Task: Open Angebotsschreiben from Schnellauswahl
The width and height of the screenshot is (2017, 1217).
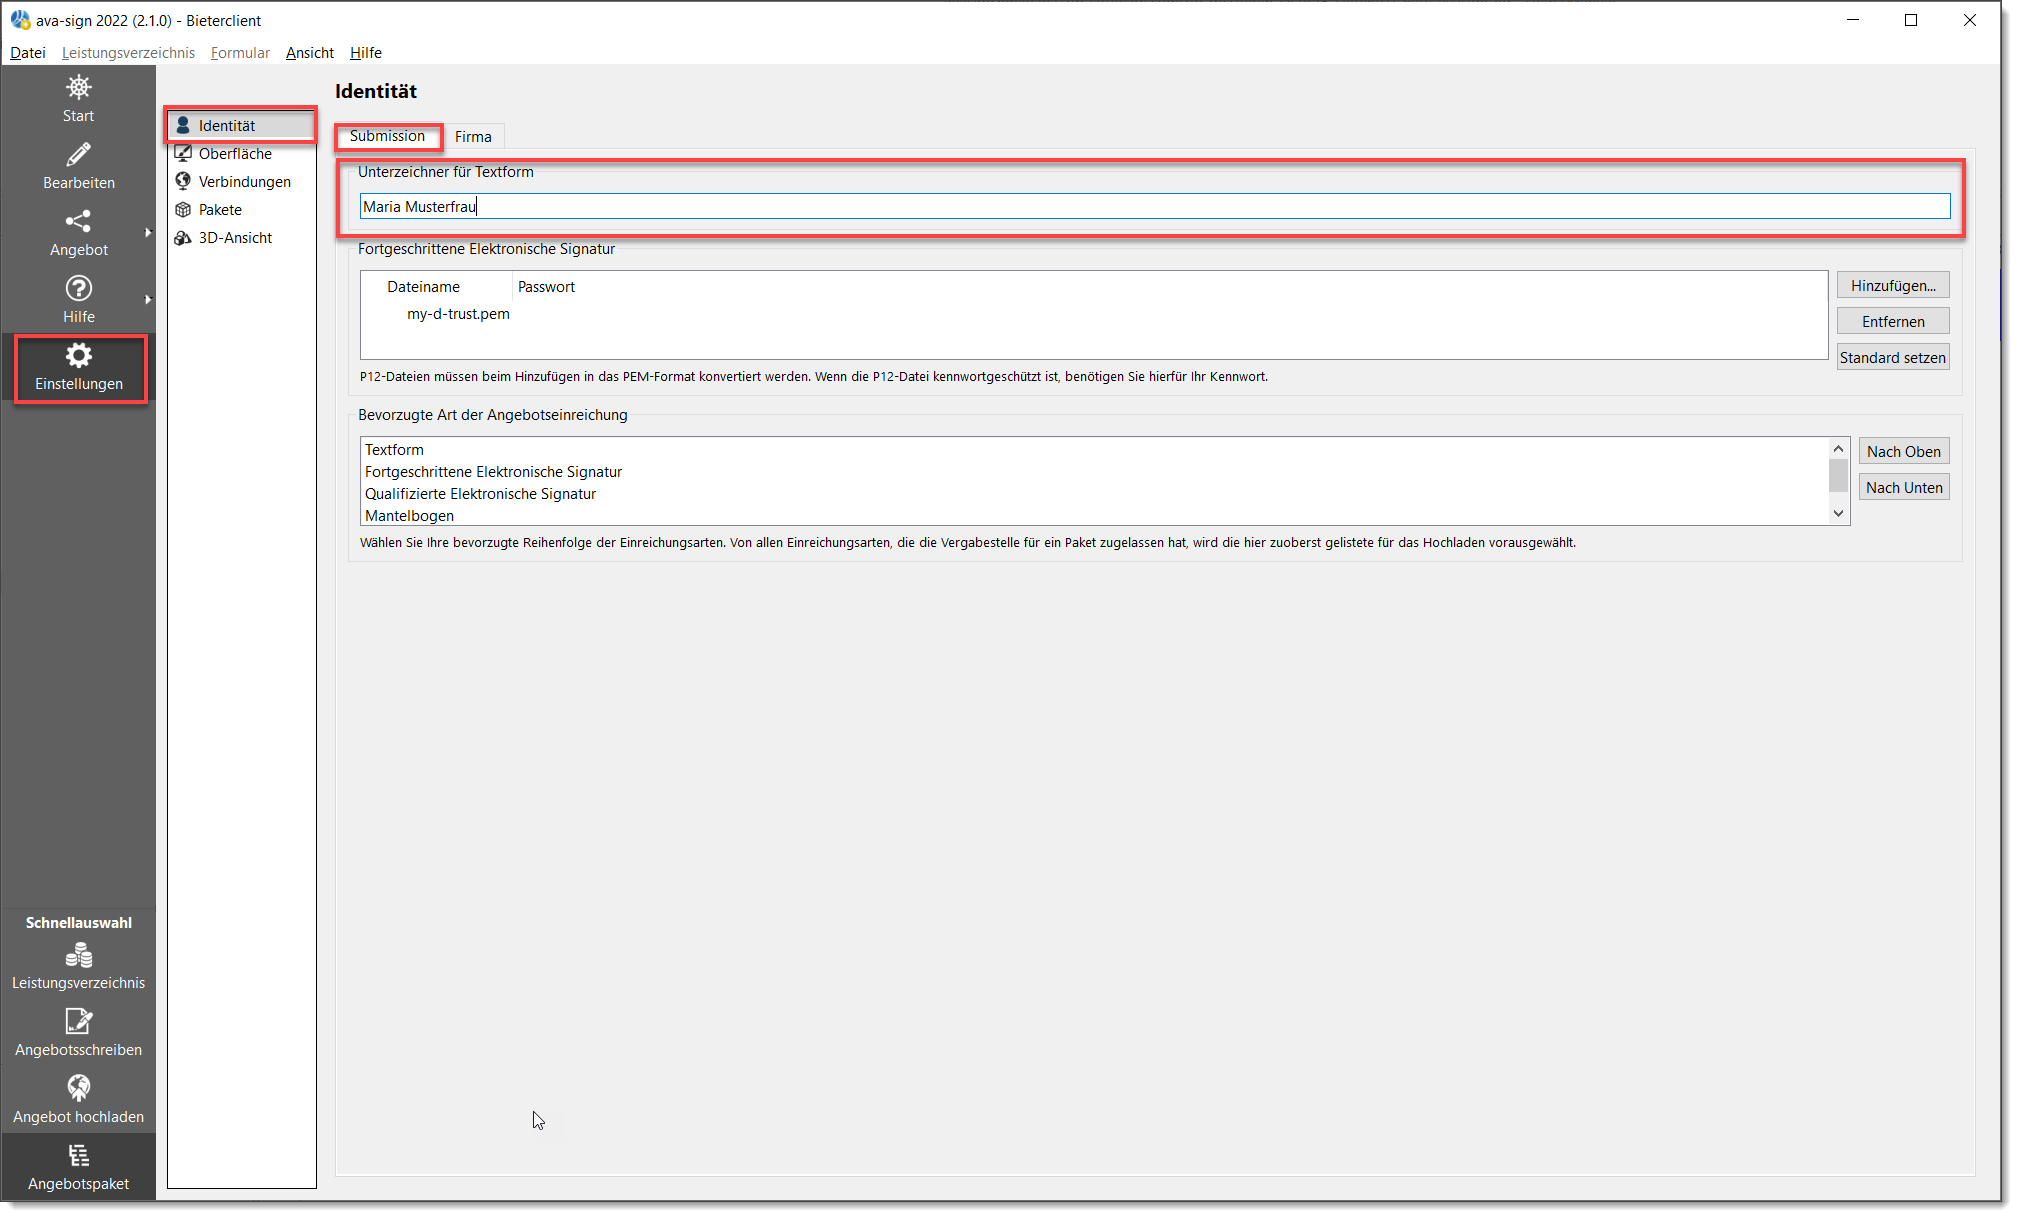Action: (78, 1032)
